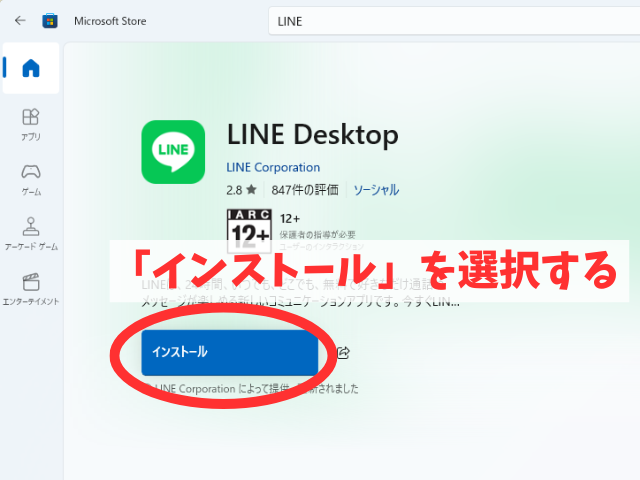This screenshot has width=640, height=480.
Task: Open the LINE Corporation publisher link
Action: tap(273, 167)
